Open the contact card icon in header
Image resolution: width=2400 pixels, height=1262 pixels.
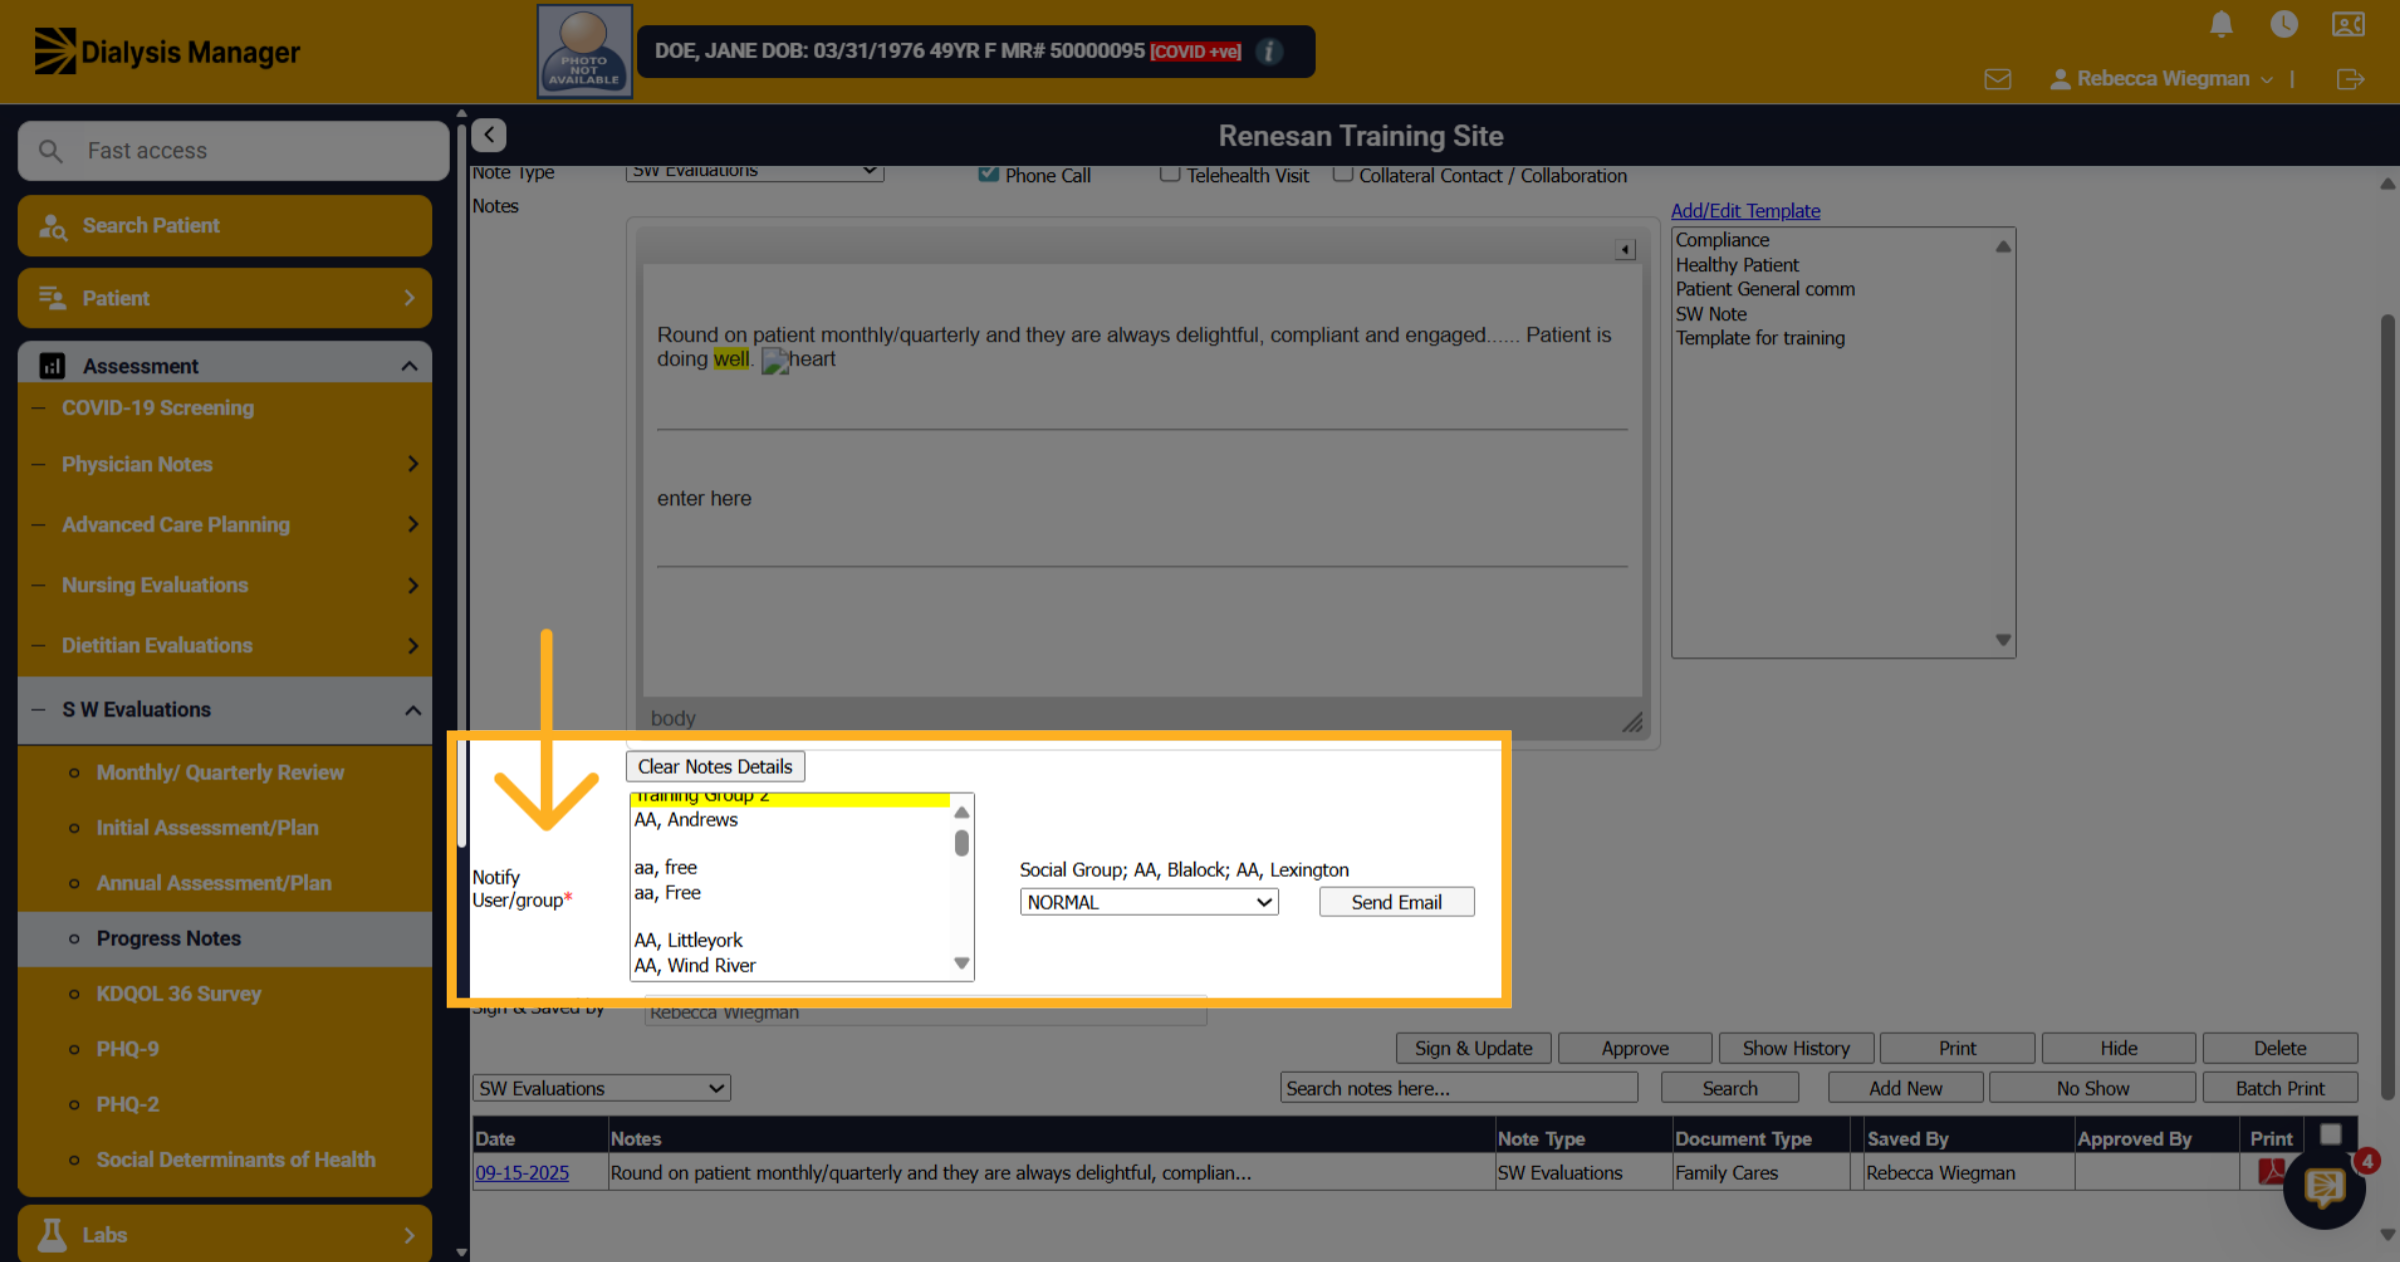[2348, 24]
